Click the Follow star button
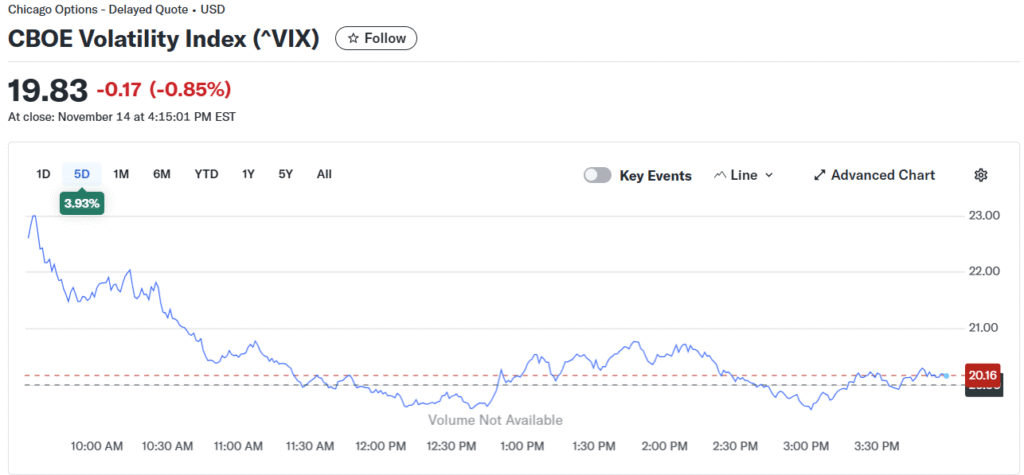This screenshot has height=475, width=1024. (x=376, y=38)
